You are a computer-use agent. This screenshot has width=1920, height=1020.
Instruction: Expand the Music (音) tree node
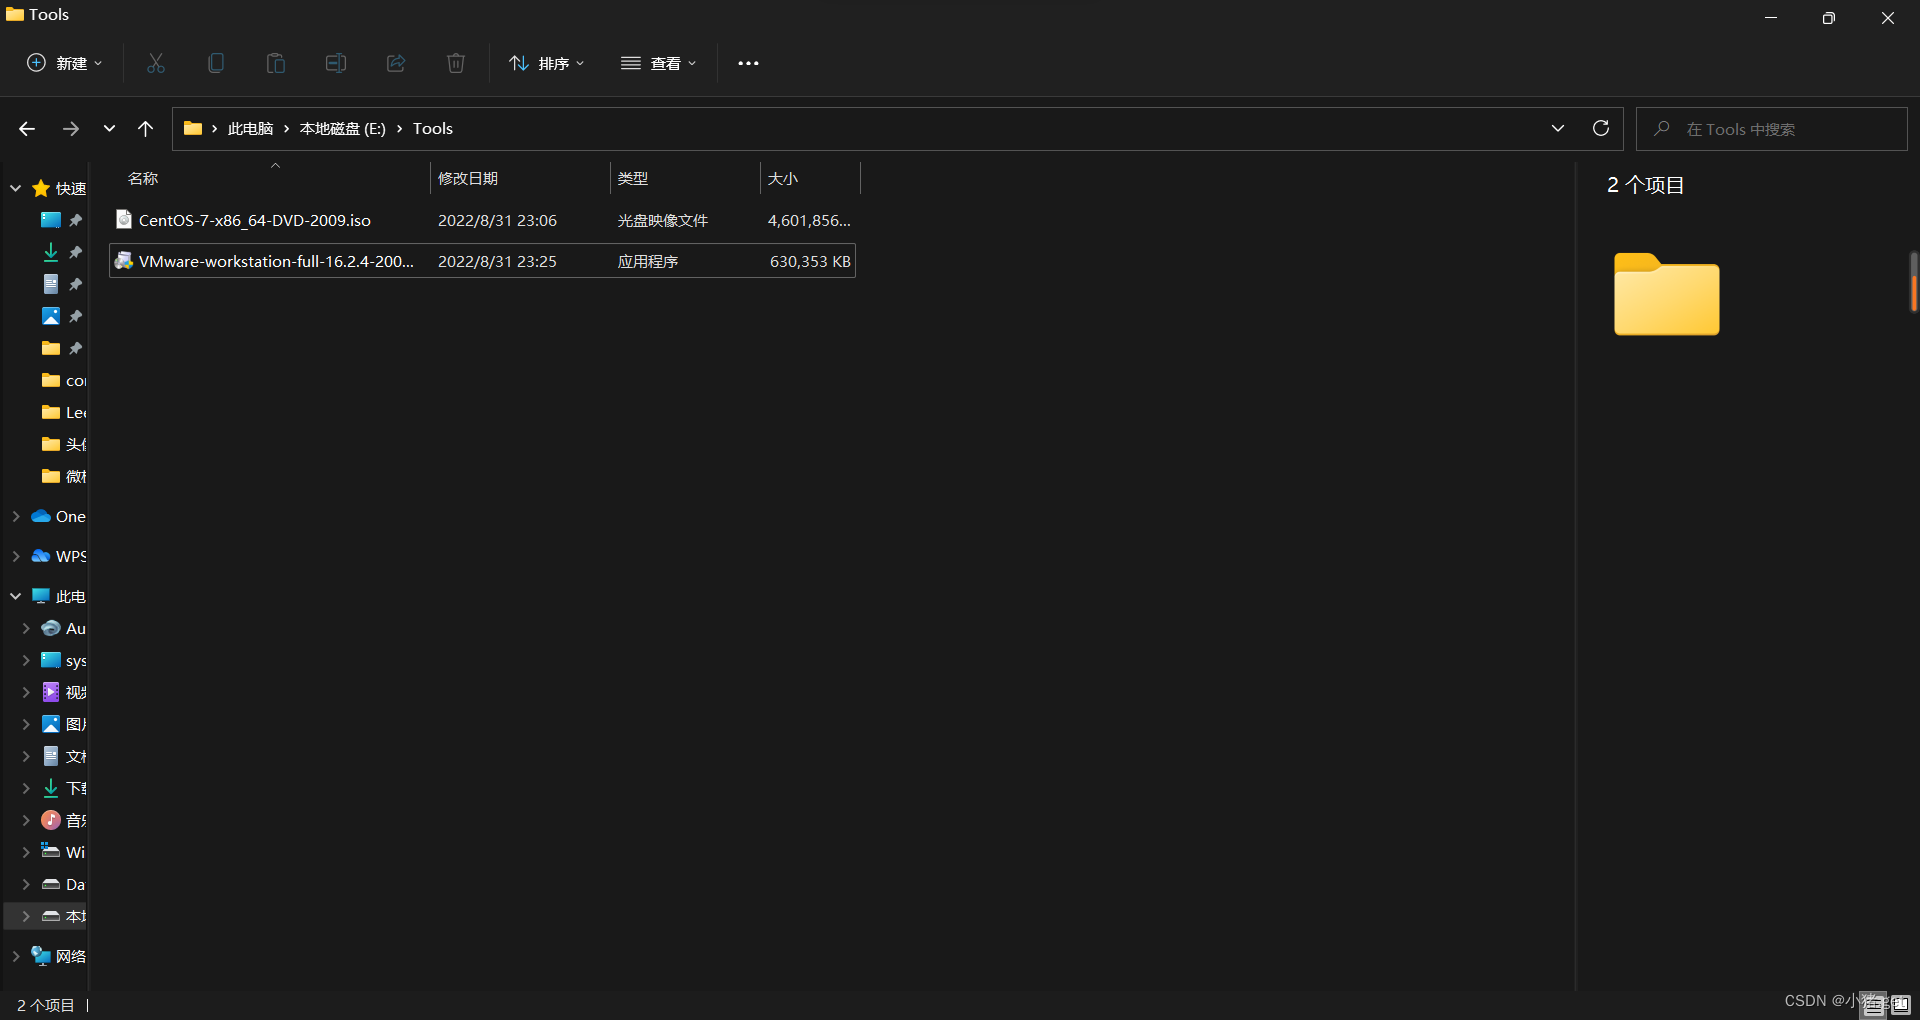coord(26,820)
